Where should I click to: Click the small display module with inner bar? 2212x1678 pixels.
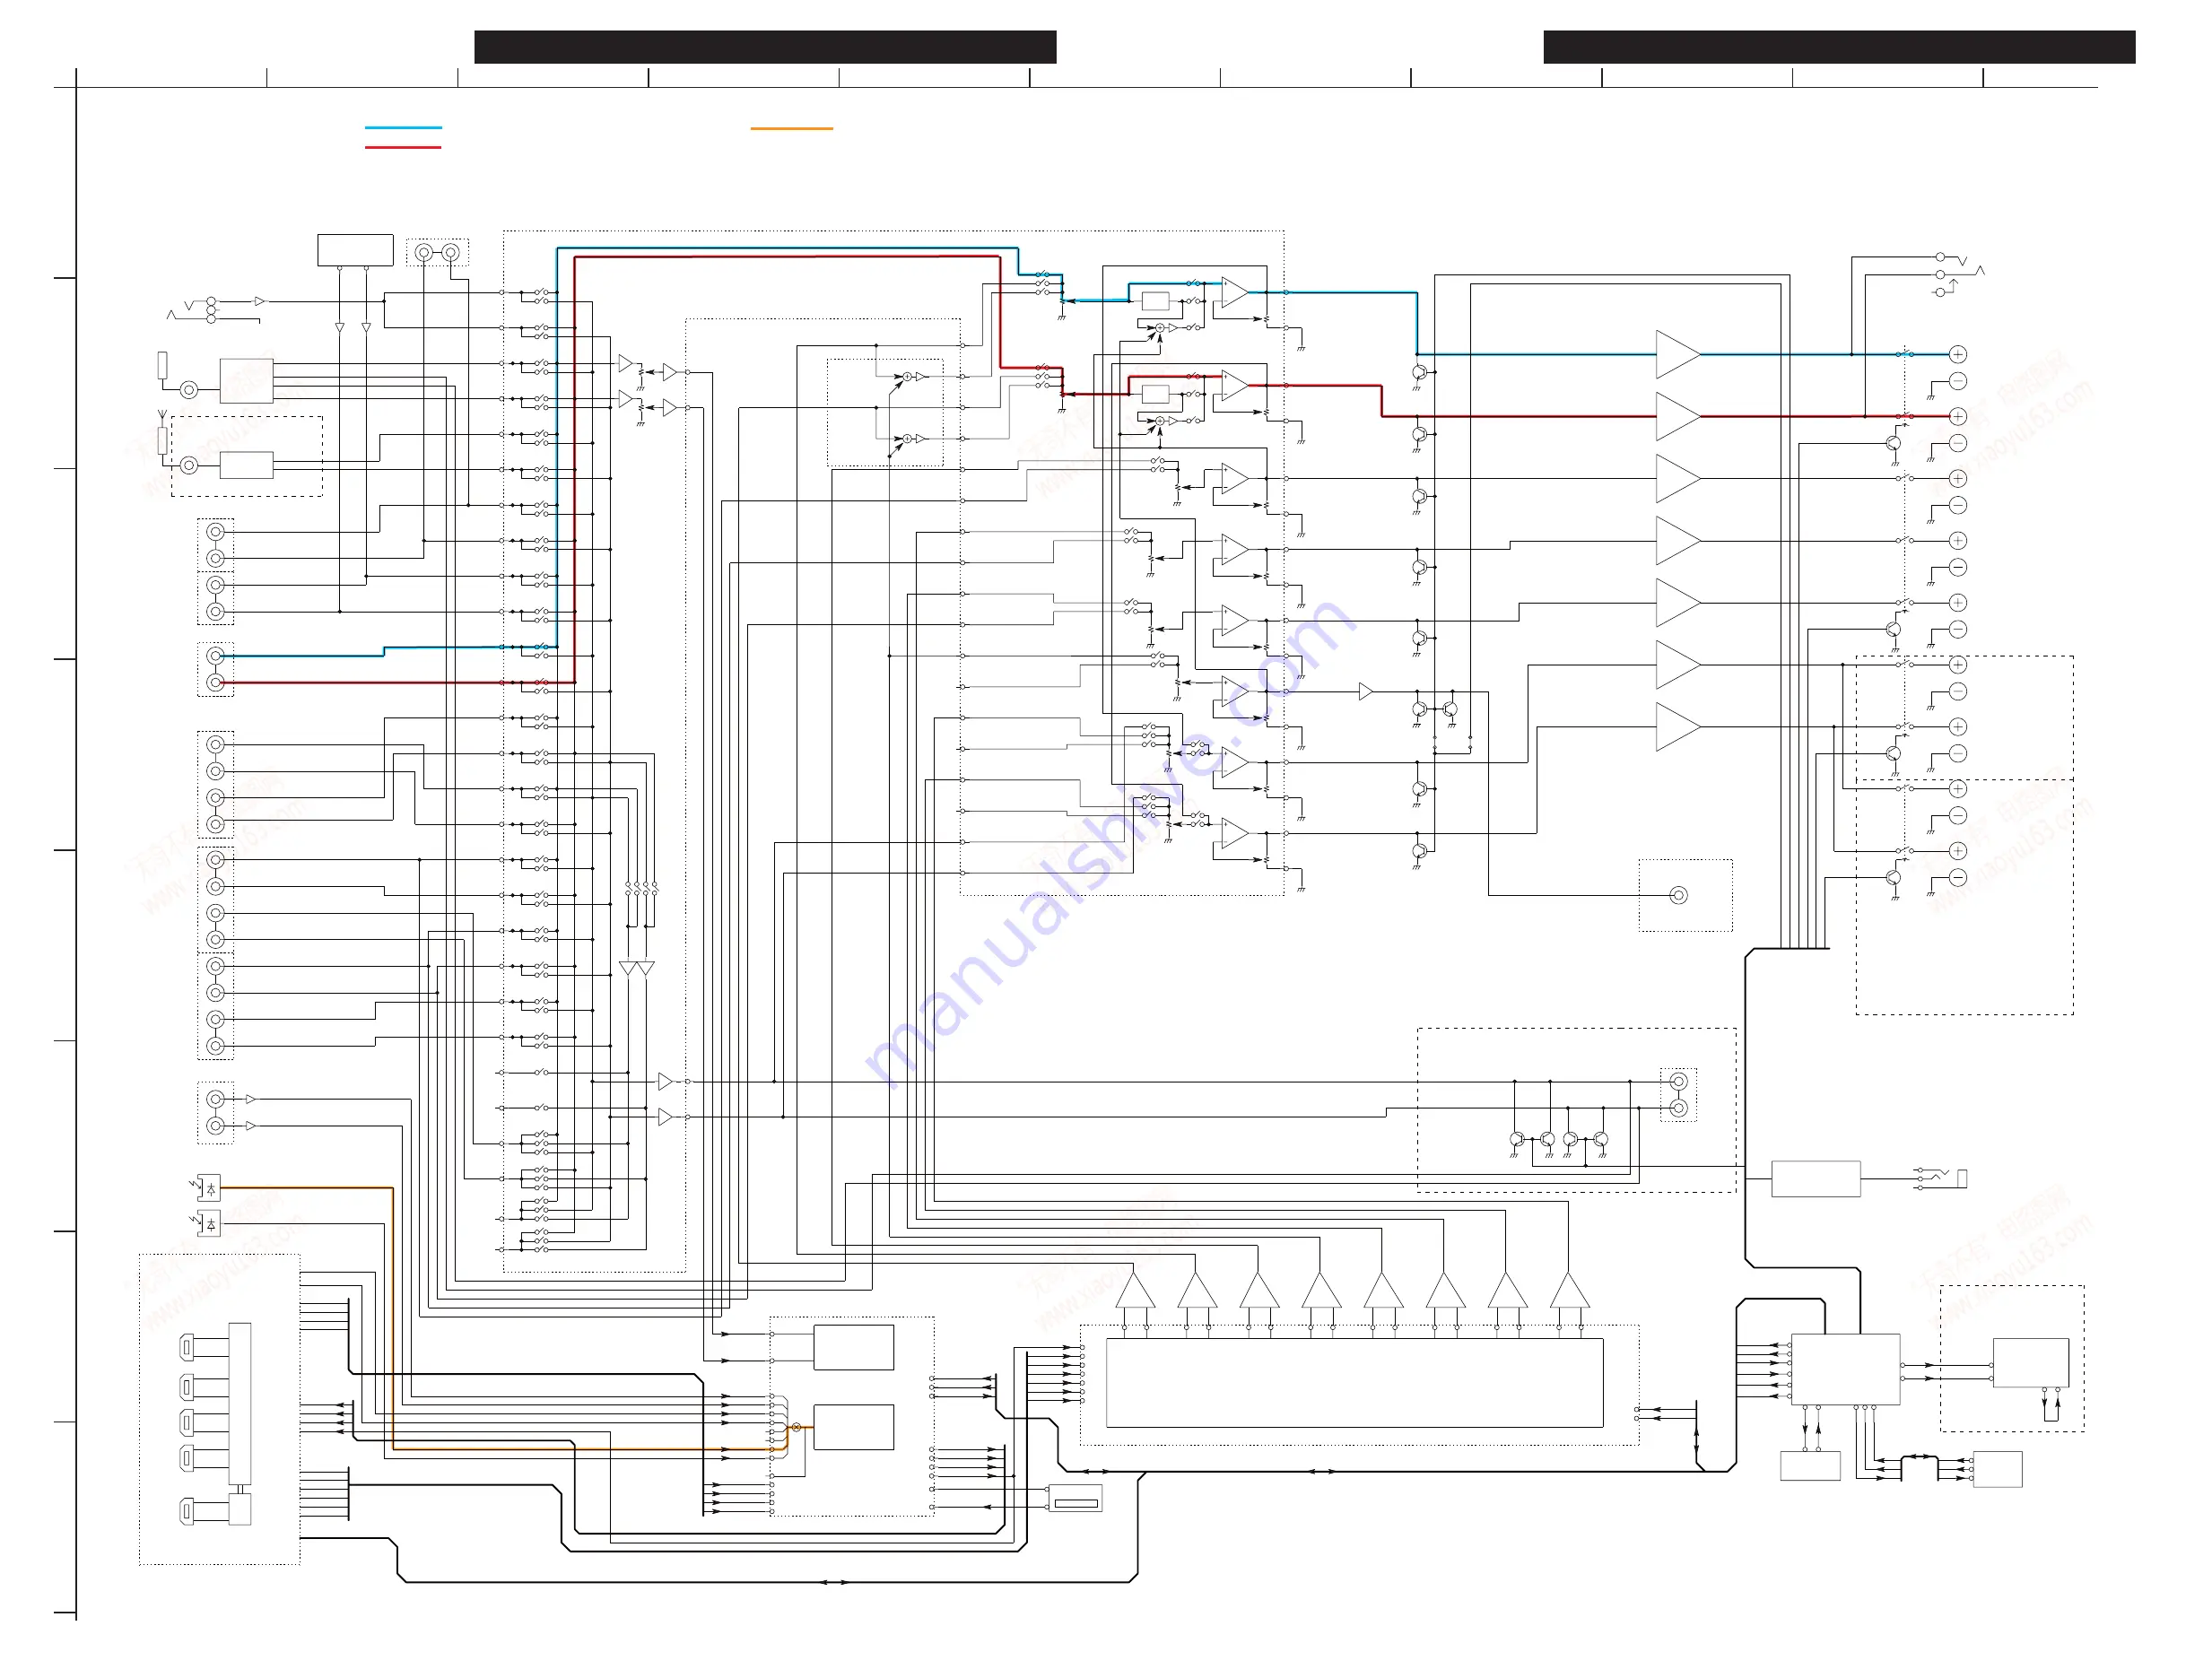click(x=1075, y=1498)
